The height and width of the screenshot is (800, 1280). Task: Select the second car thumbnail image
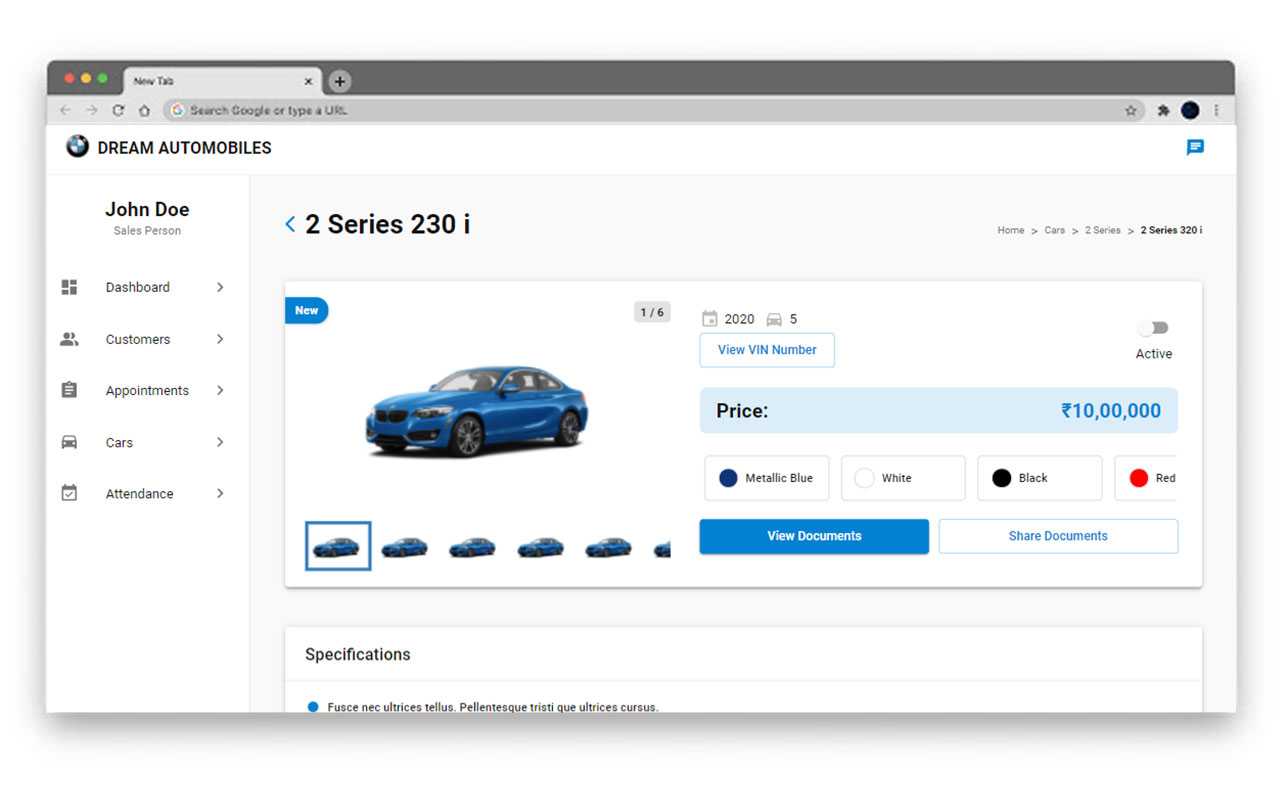coord(405,547)
